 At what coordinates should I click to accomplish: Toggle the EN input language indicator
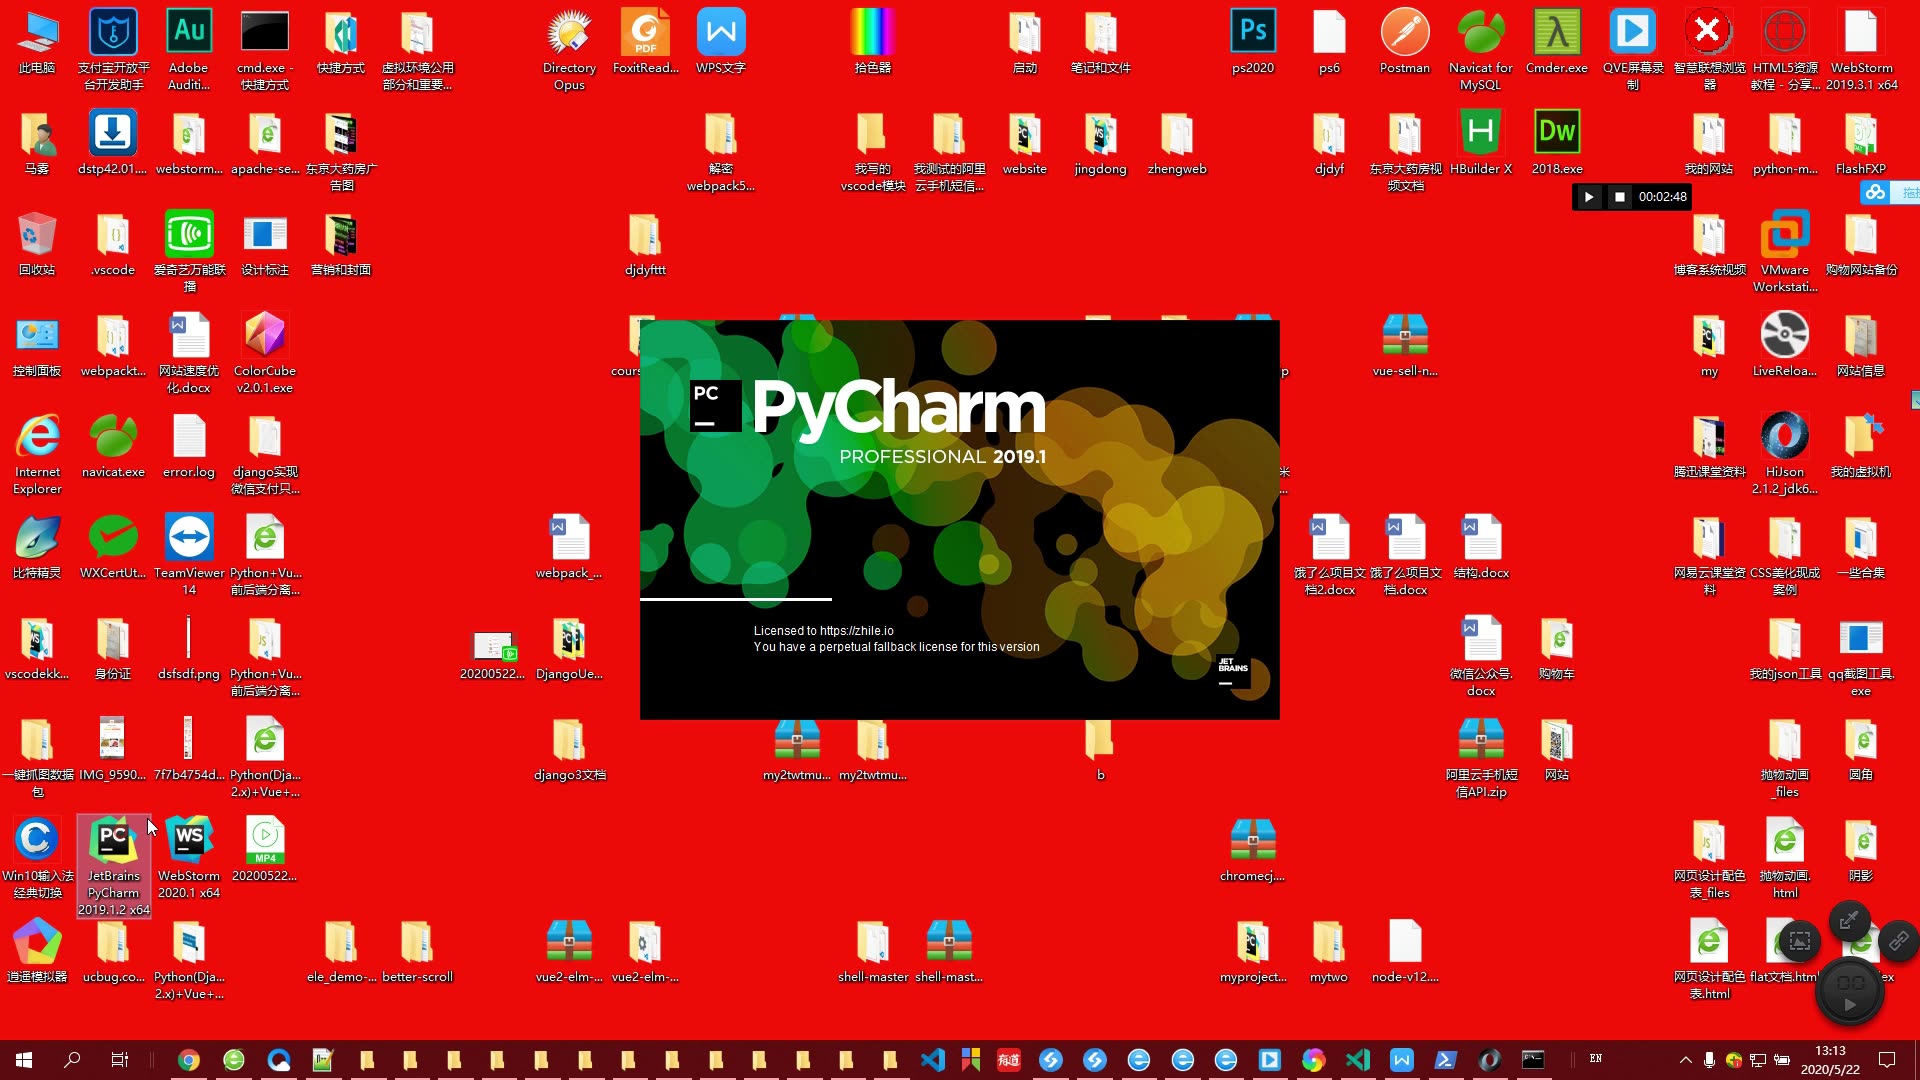(x=1596, y=1059)
